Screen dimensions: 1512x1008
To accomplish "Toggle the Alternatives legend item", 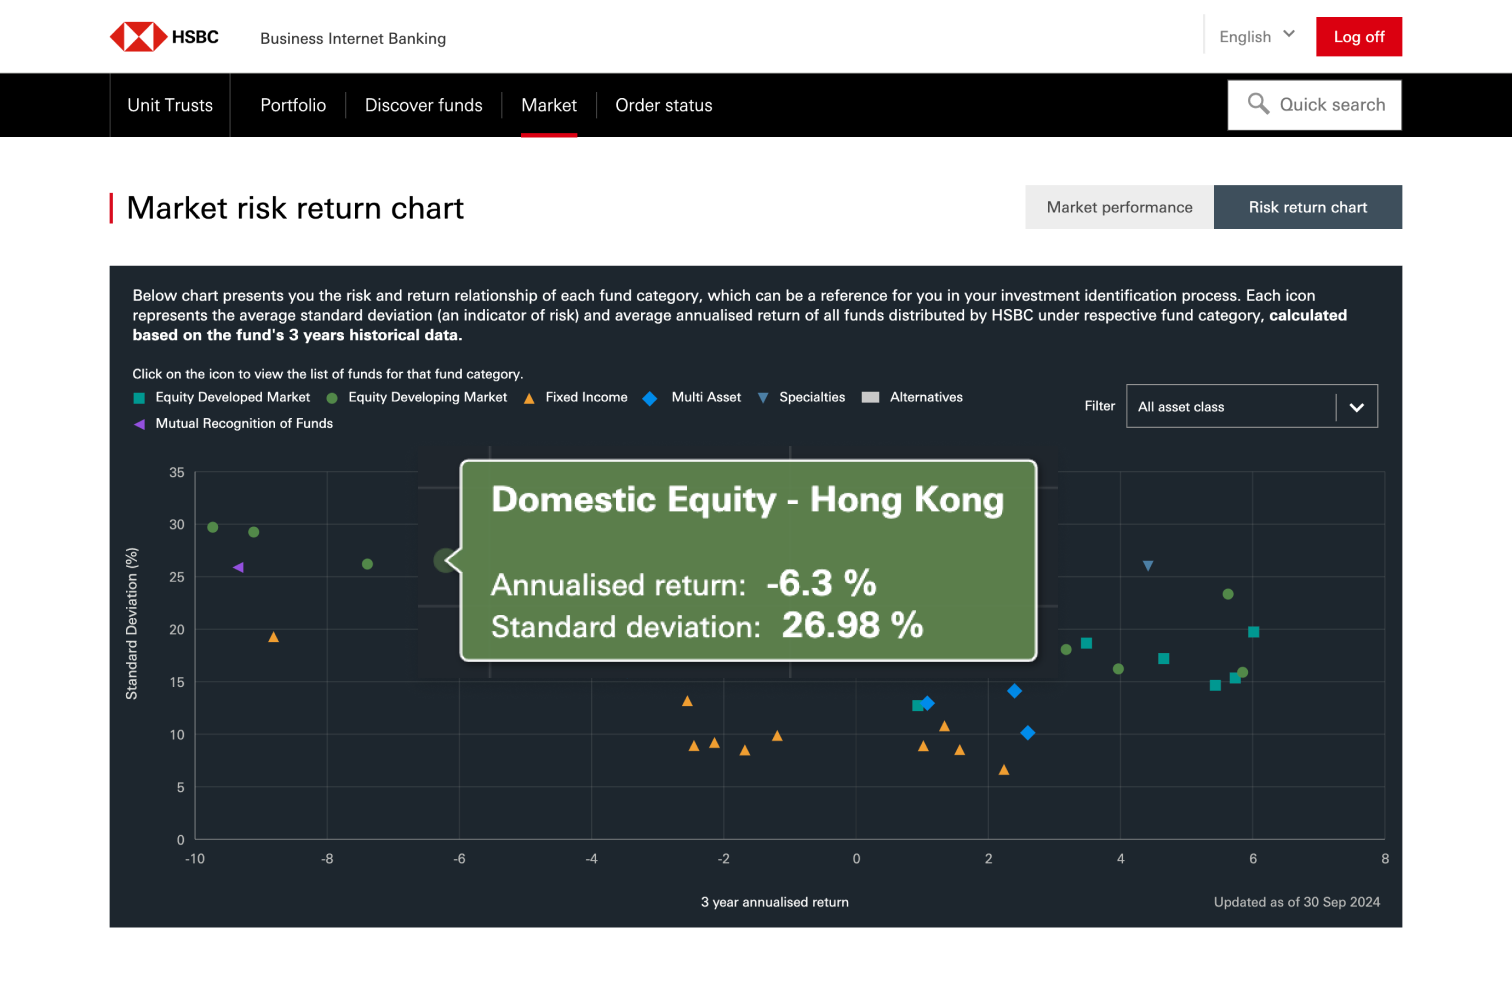I will (913, 398).
